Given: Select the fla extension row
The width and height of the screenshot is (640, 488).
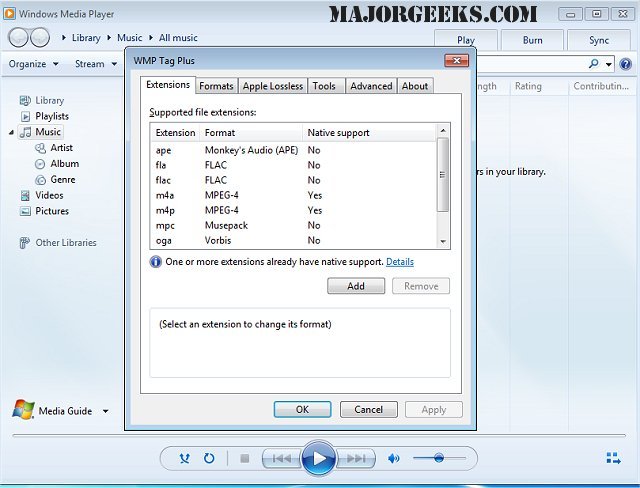Looking at the screenshot, I should click(293, 165).
